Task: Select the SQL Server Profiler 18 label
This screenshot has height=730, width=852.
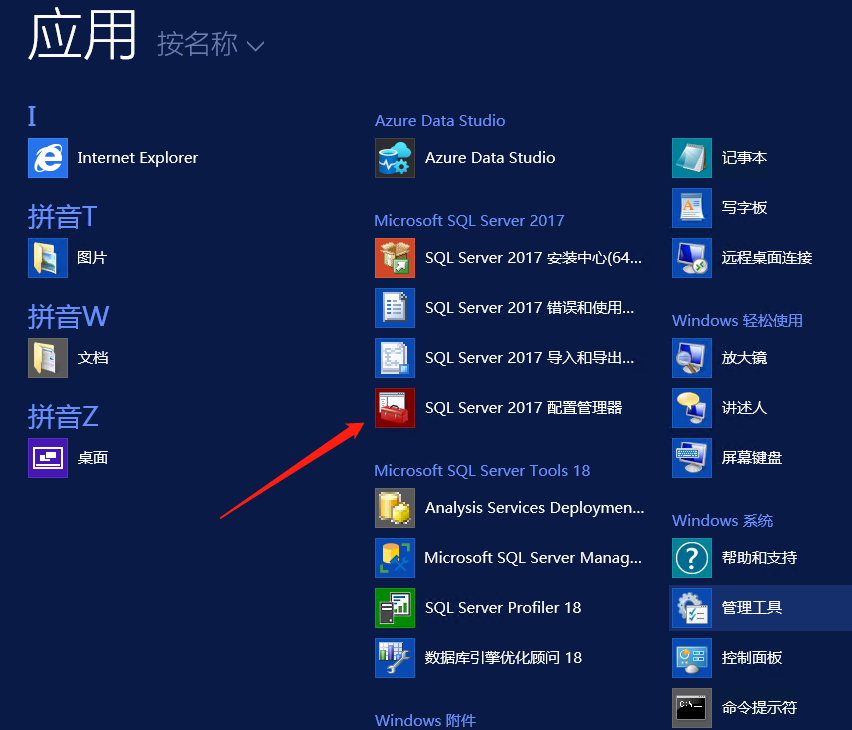Action: pos(503,608)
